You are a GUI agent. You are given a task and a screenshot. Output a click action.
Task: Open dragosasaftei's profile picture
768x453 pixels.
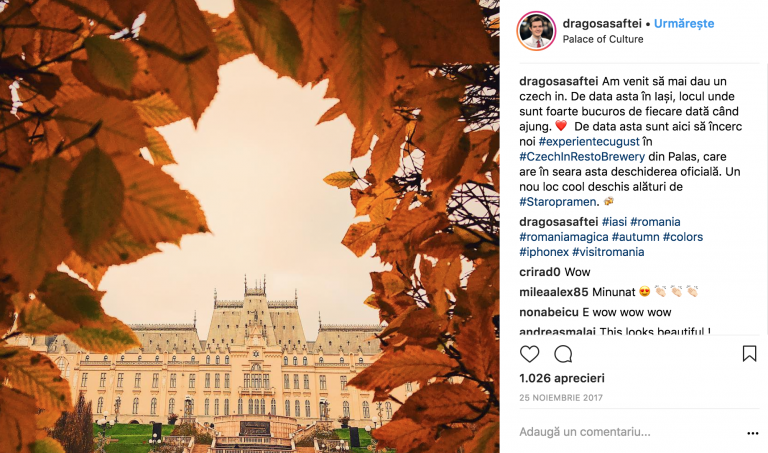coord(536,31)
